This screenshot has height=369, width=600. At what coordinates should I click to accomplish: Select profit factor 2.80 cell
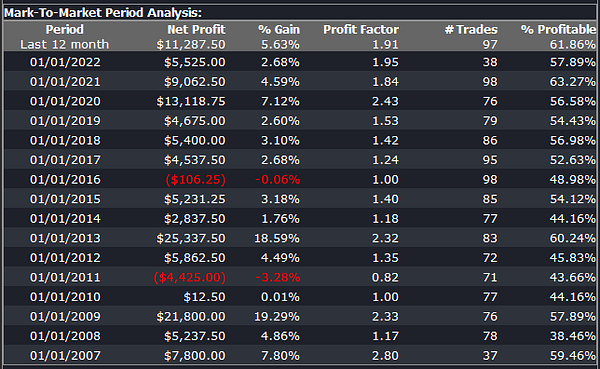(x=385, y=356)
